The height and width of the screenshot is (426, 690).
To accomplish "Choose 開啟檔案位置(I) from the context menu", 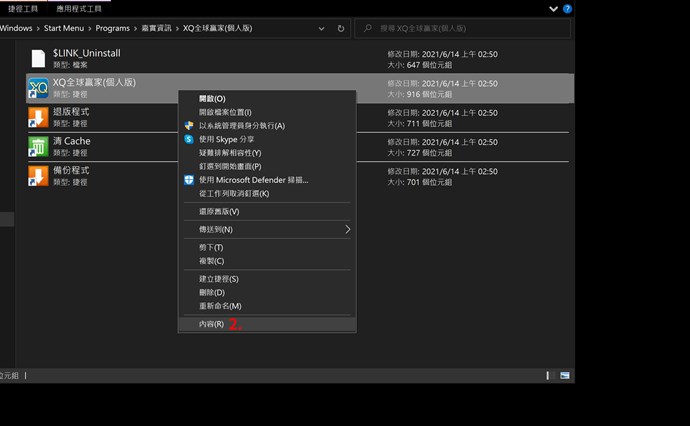I will 225,112.
